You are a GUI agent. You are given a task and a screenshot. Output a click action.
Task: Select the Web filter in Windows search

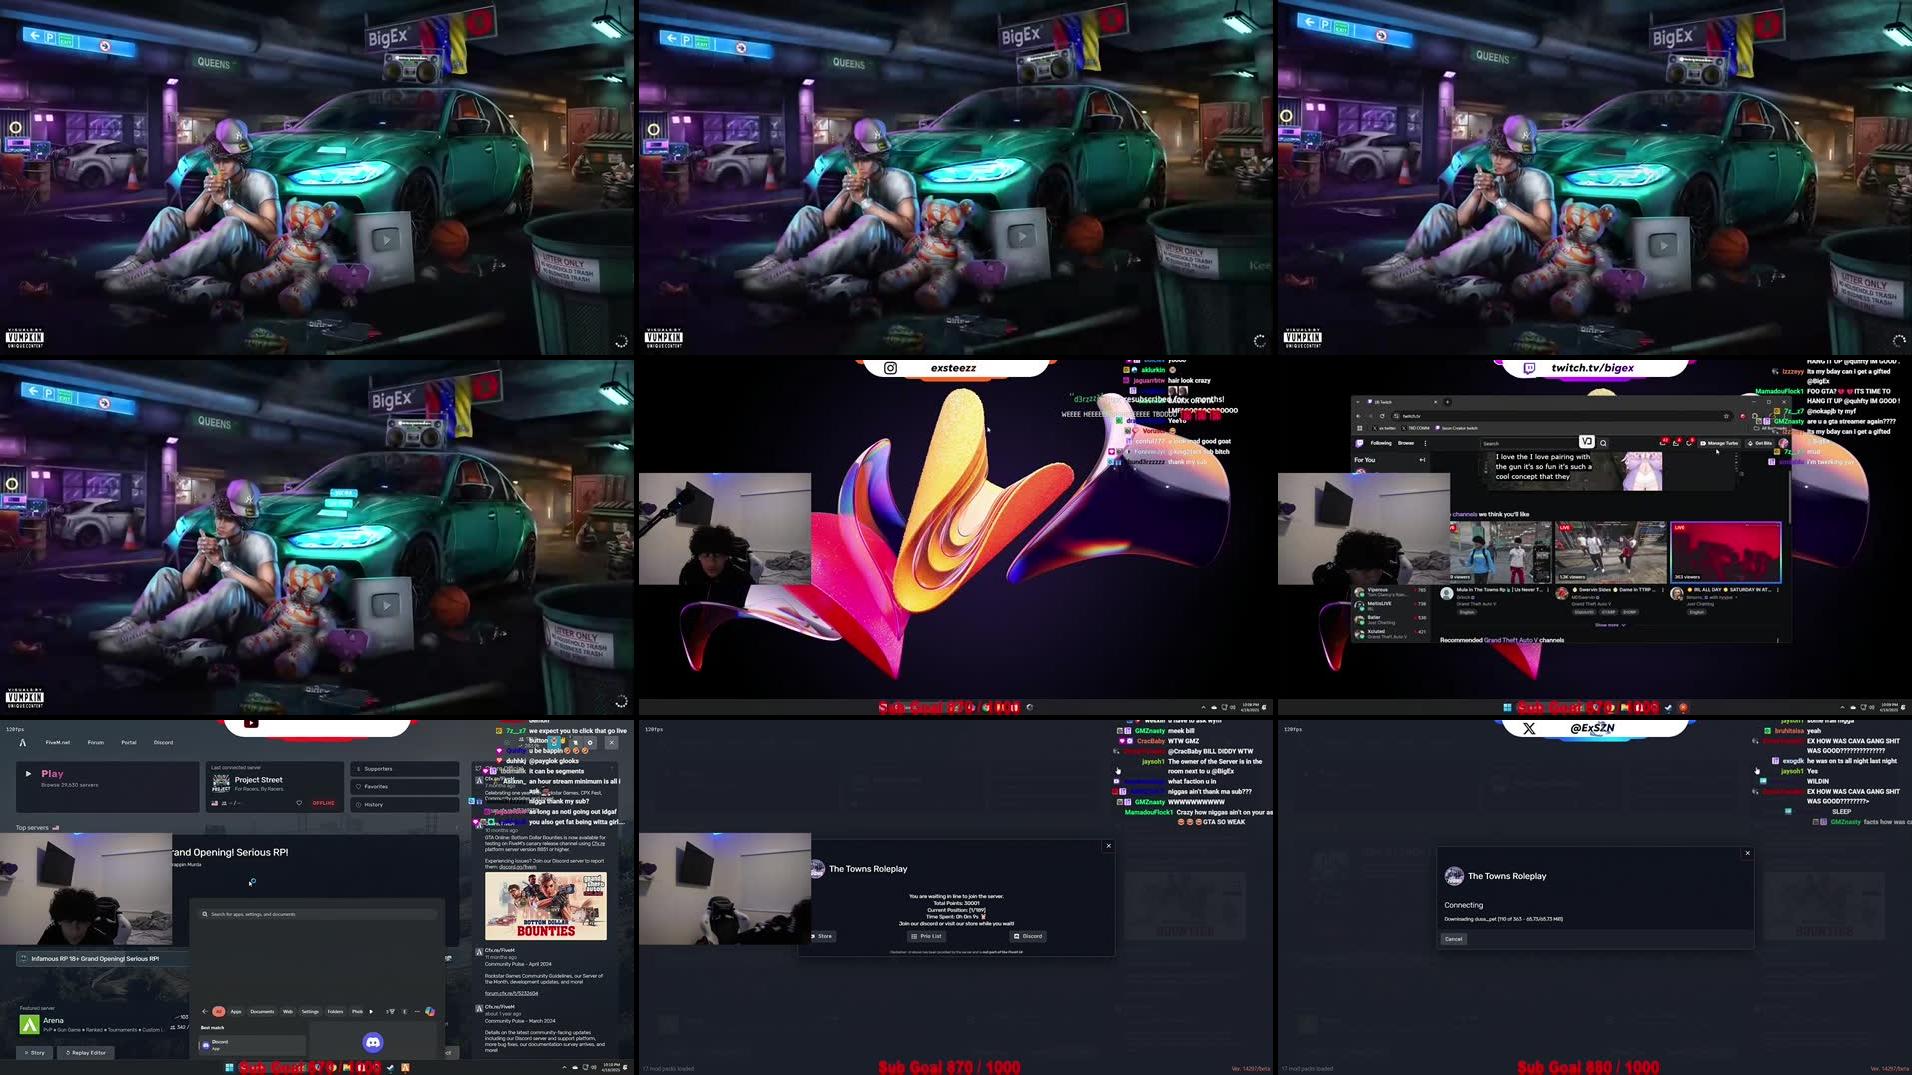point(288,1011)
